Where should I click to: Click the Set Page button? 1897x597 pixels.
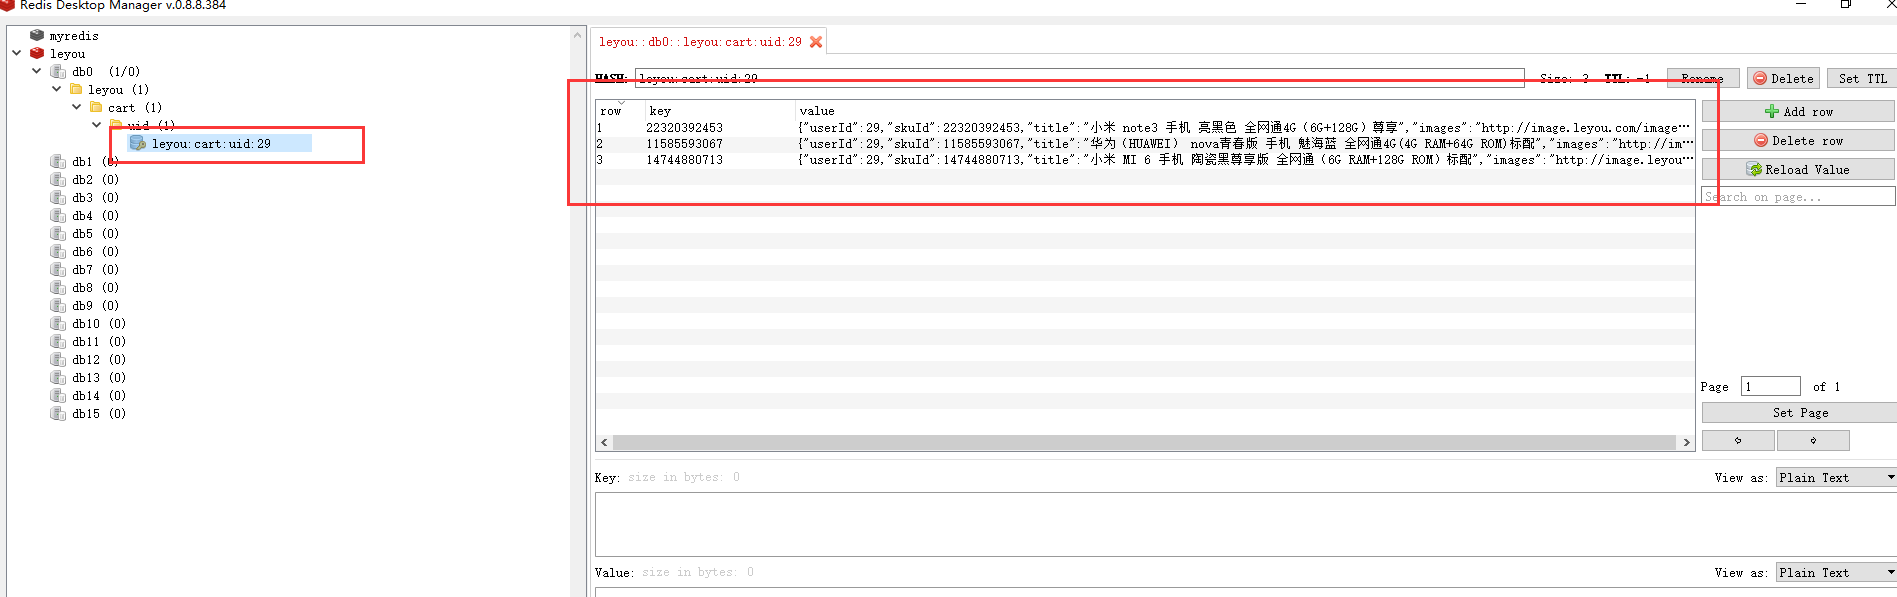pyautogui.click(x=1799, y=412)
